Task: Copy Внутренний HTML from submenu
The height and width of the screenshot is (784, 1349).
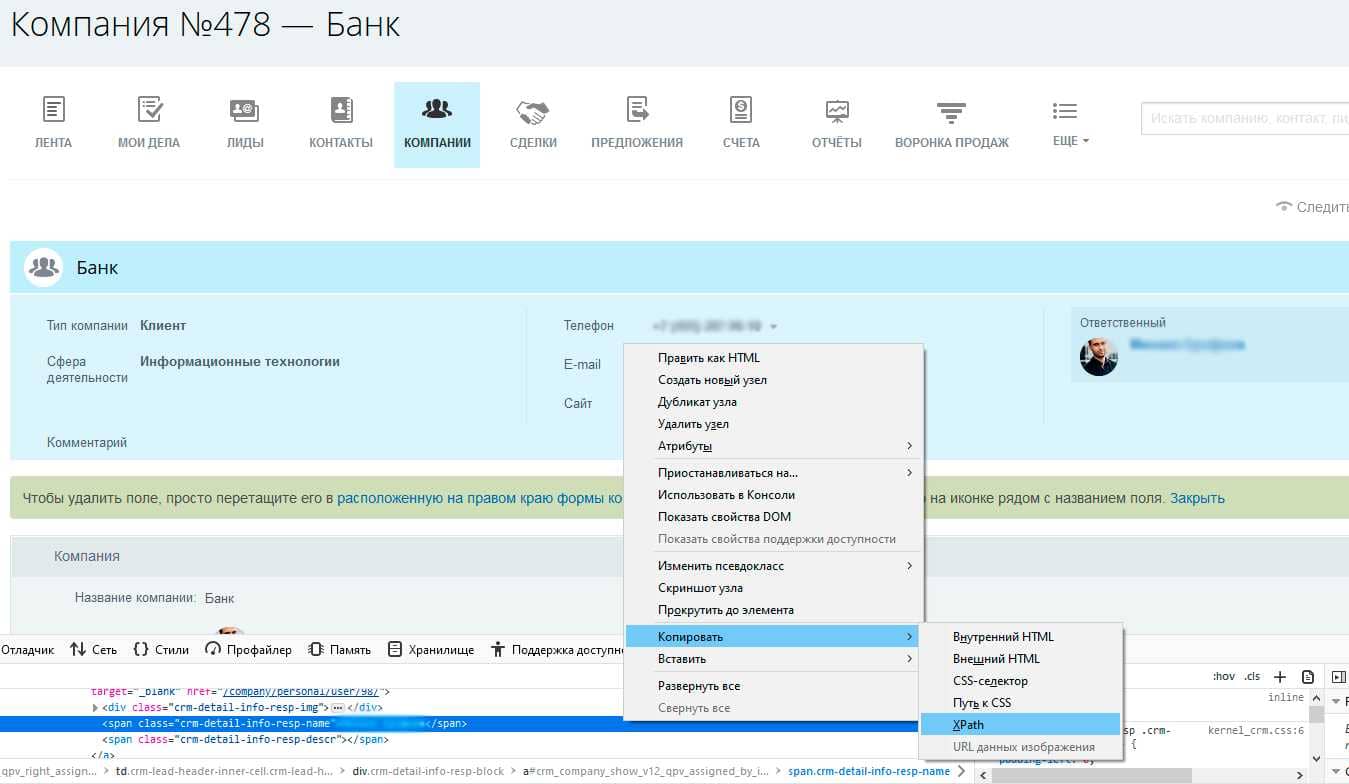Action: [1020, 637]
